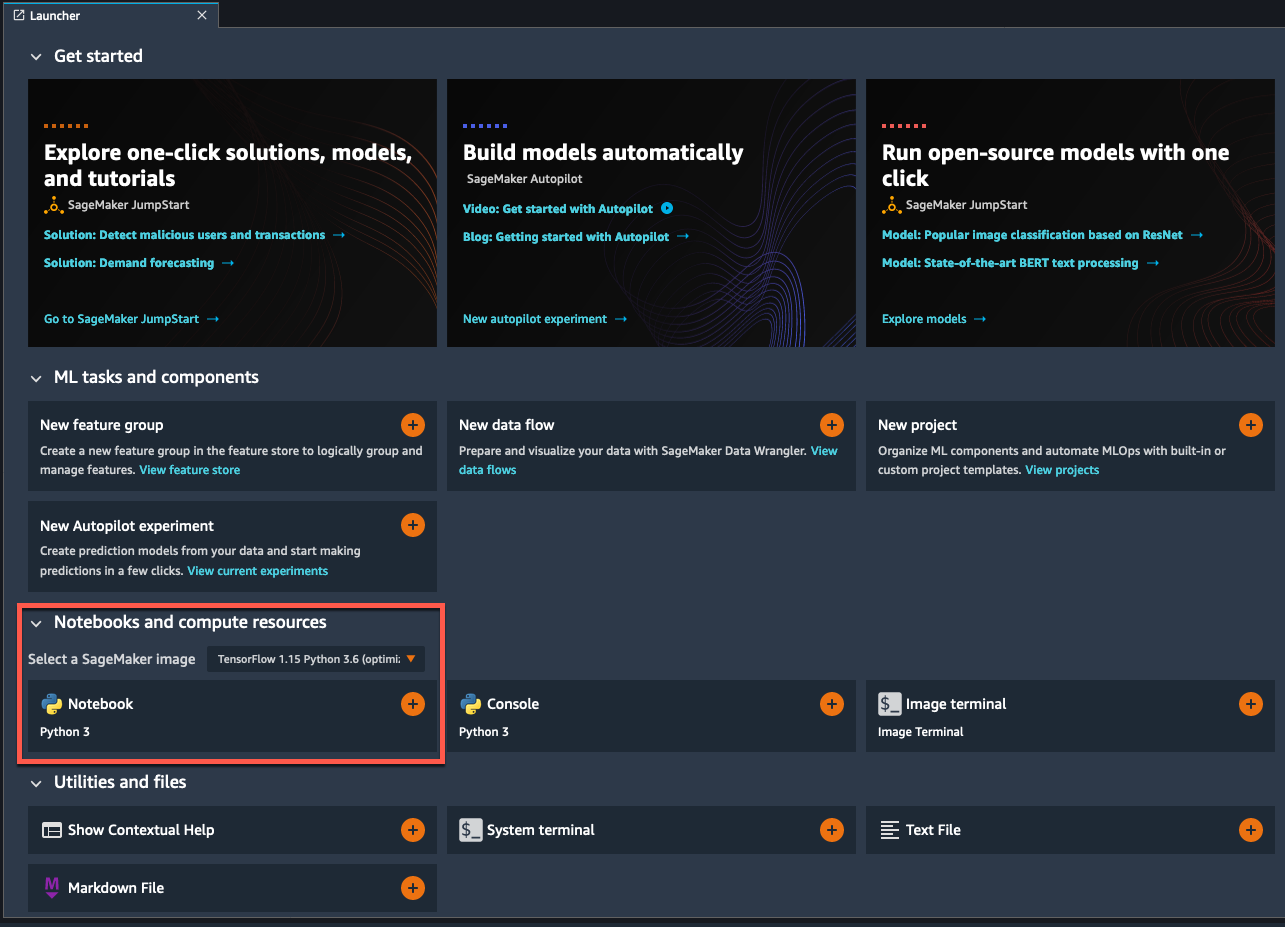Click New autopilot experiment link

(545, 319)
